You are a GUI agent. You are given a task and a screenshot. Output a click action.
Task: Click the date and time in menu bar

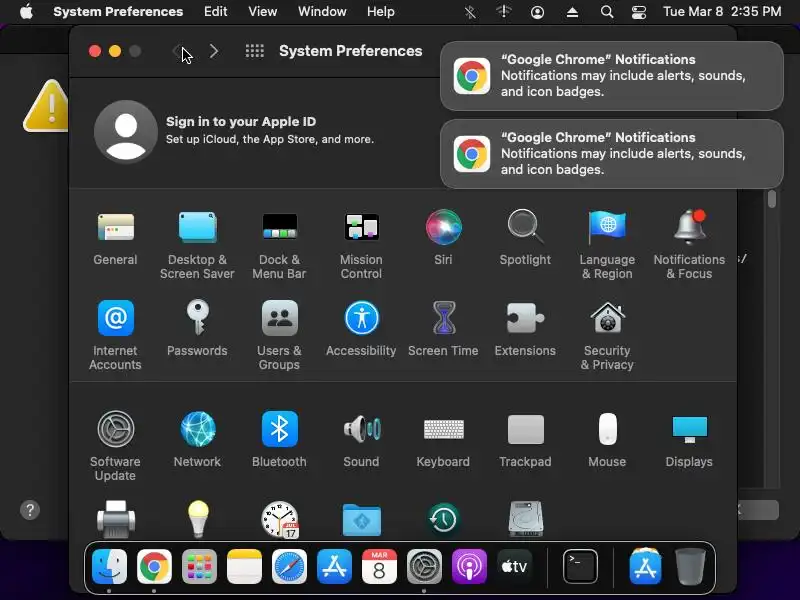point(722,11)
